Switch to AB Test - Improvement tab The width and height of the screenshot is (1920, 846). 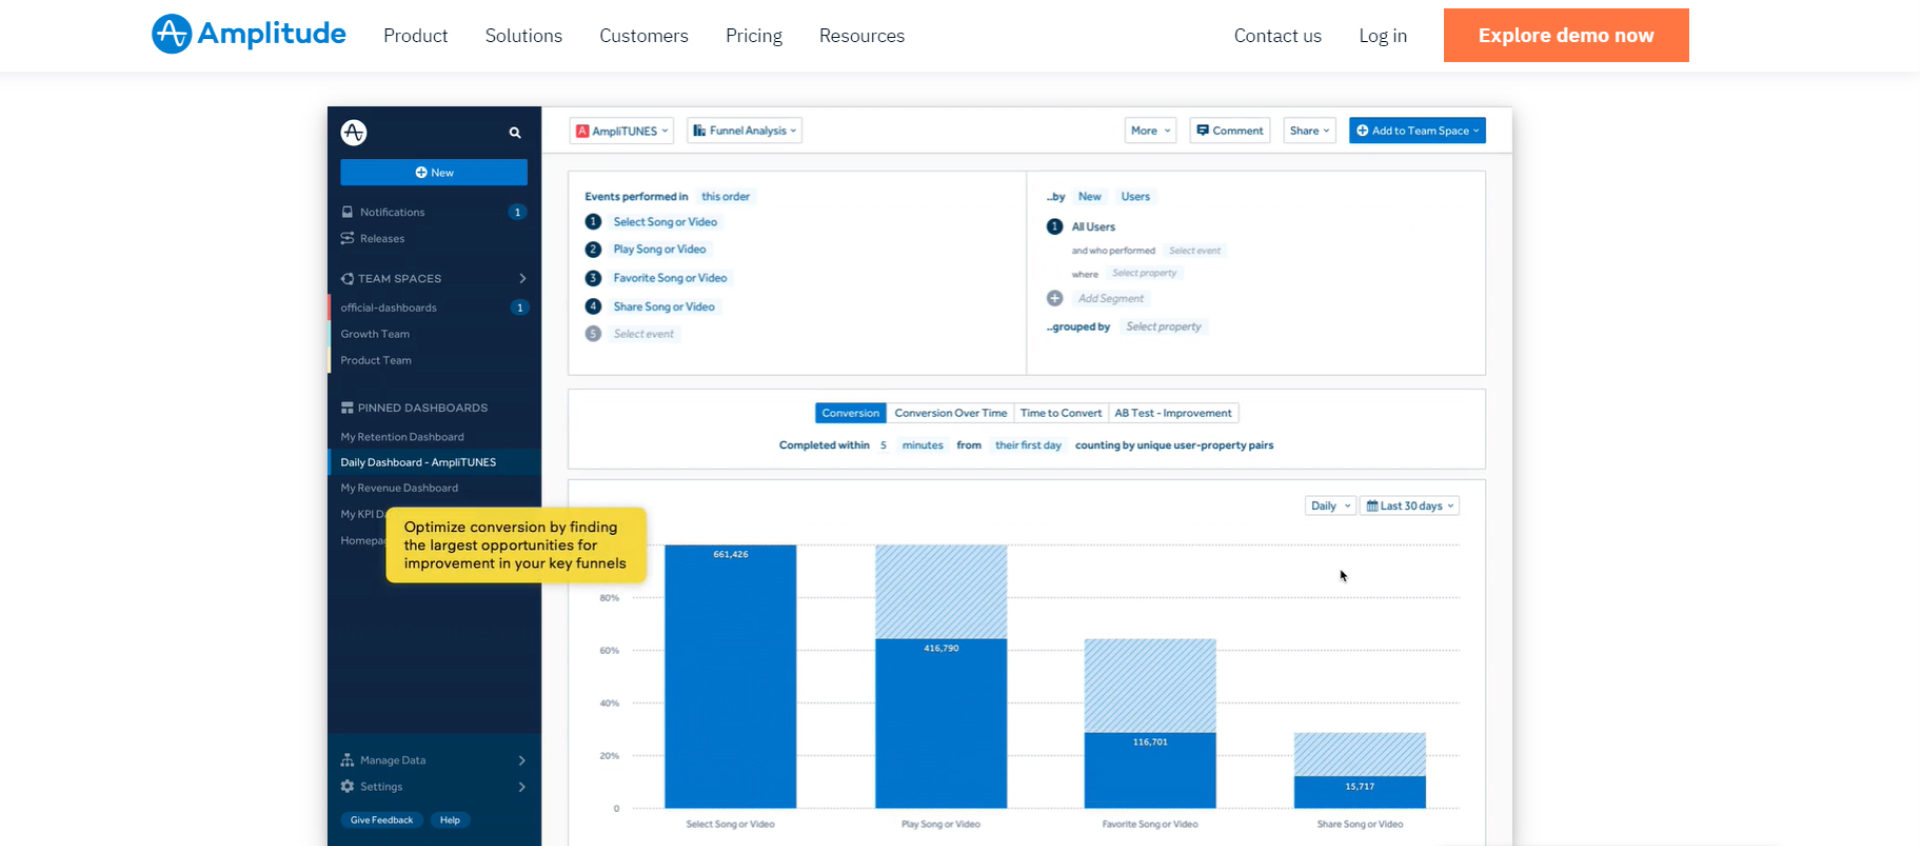(1173, 413)
